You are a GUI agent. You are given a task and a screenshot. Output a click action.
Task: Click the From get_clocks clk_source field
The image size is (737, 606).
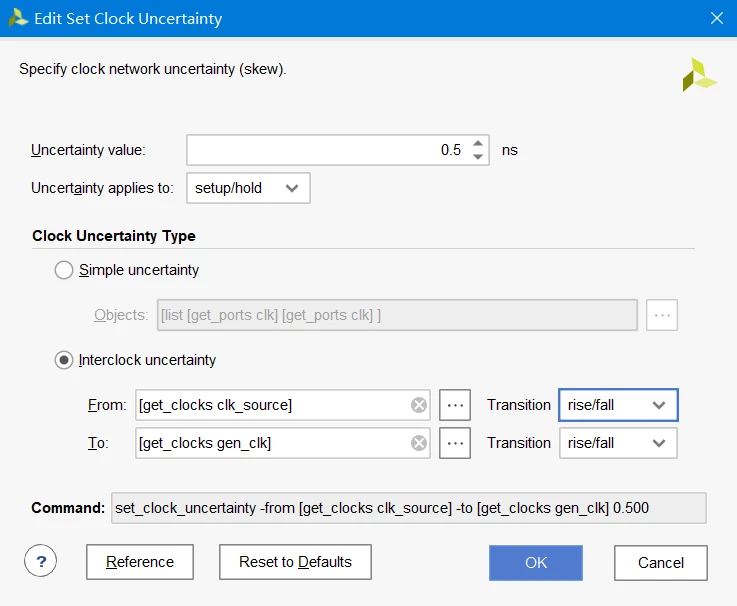click(x=270, y=405)
